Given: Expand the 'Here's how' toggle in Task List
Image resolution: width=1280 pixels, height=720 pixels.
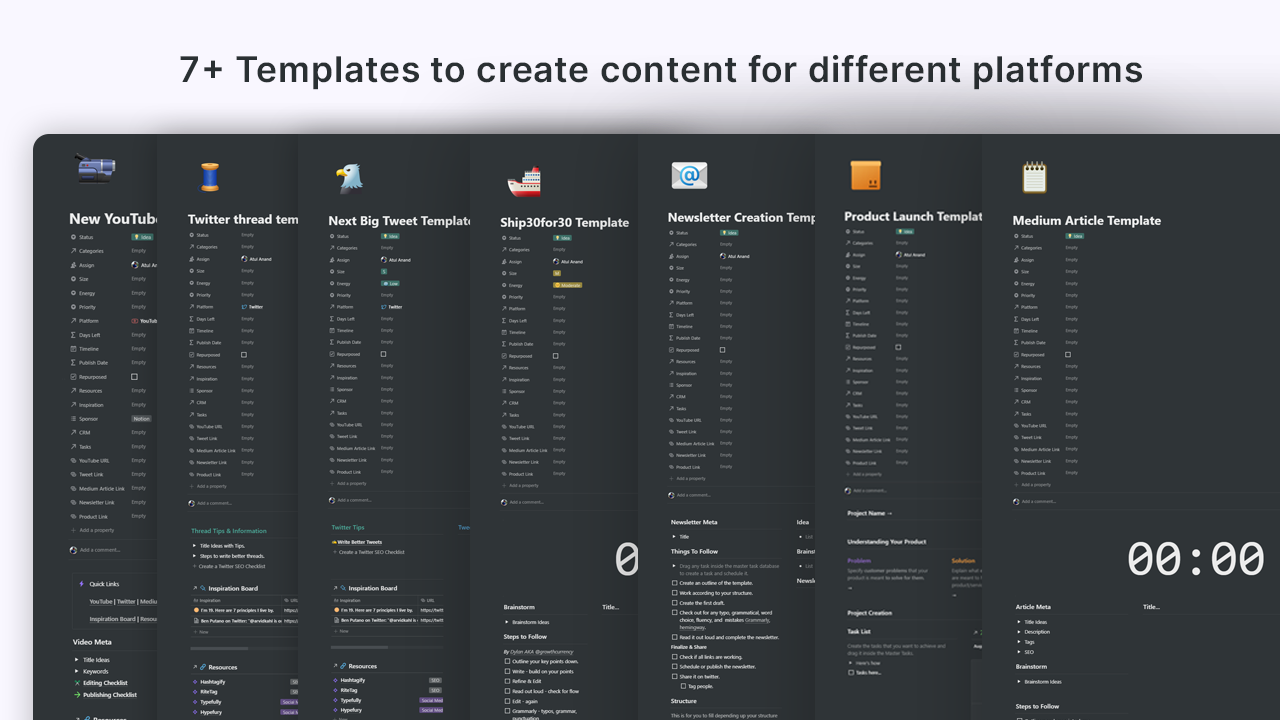Looking at the screenshot, I should coord(851,663).
